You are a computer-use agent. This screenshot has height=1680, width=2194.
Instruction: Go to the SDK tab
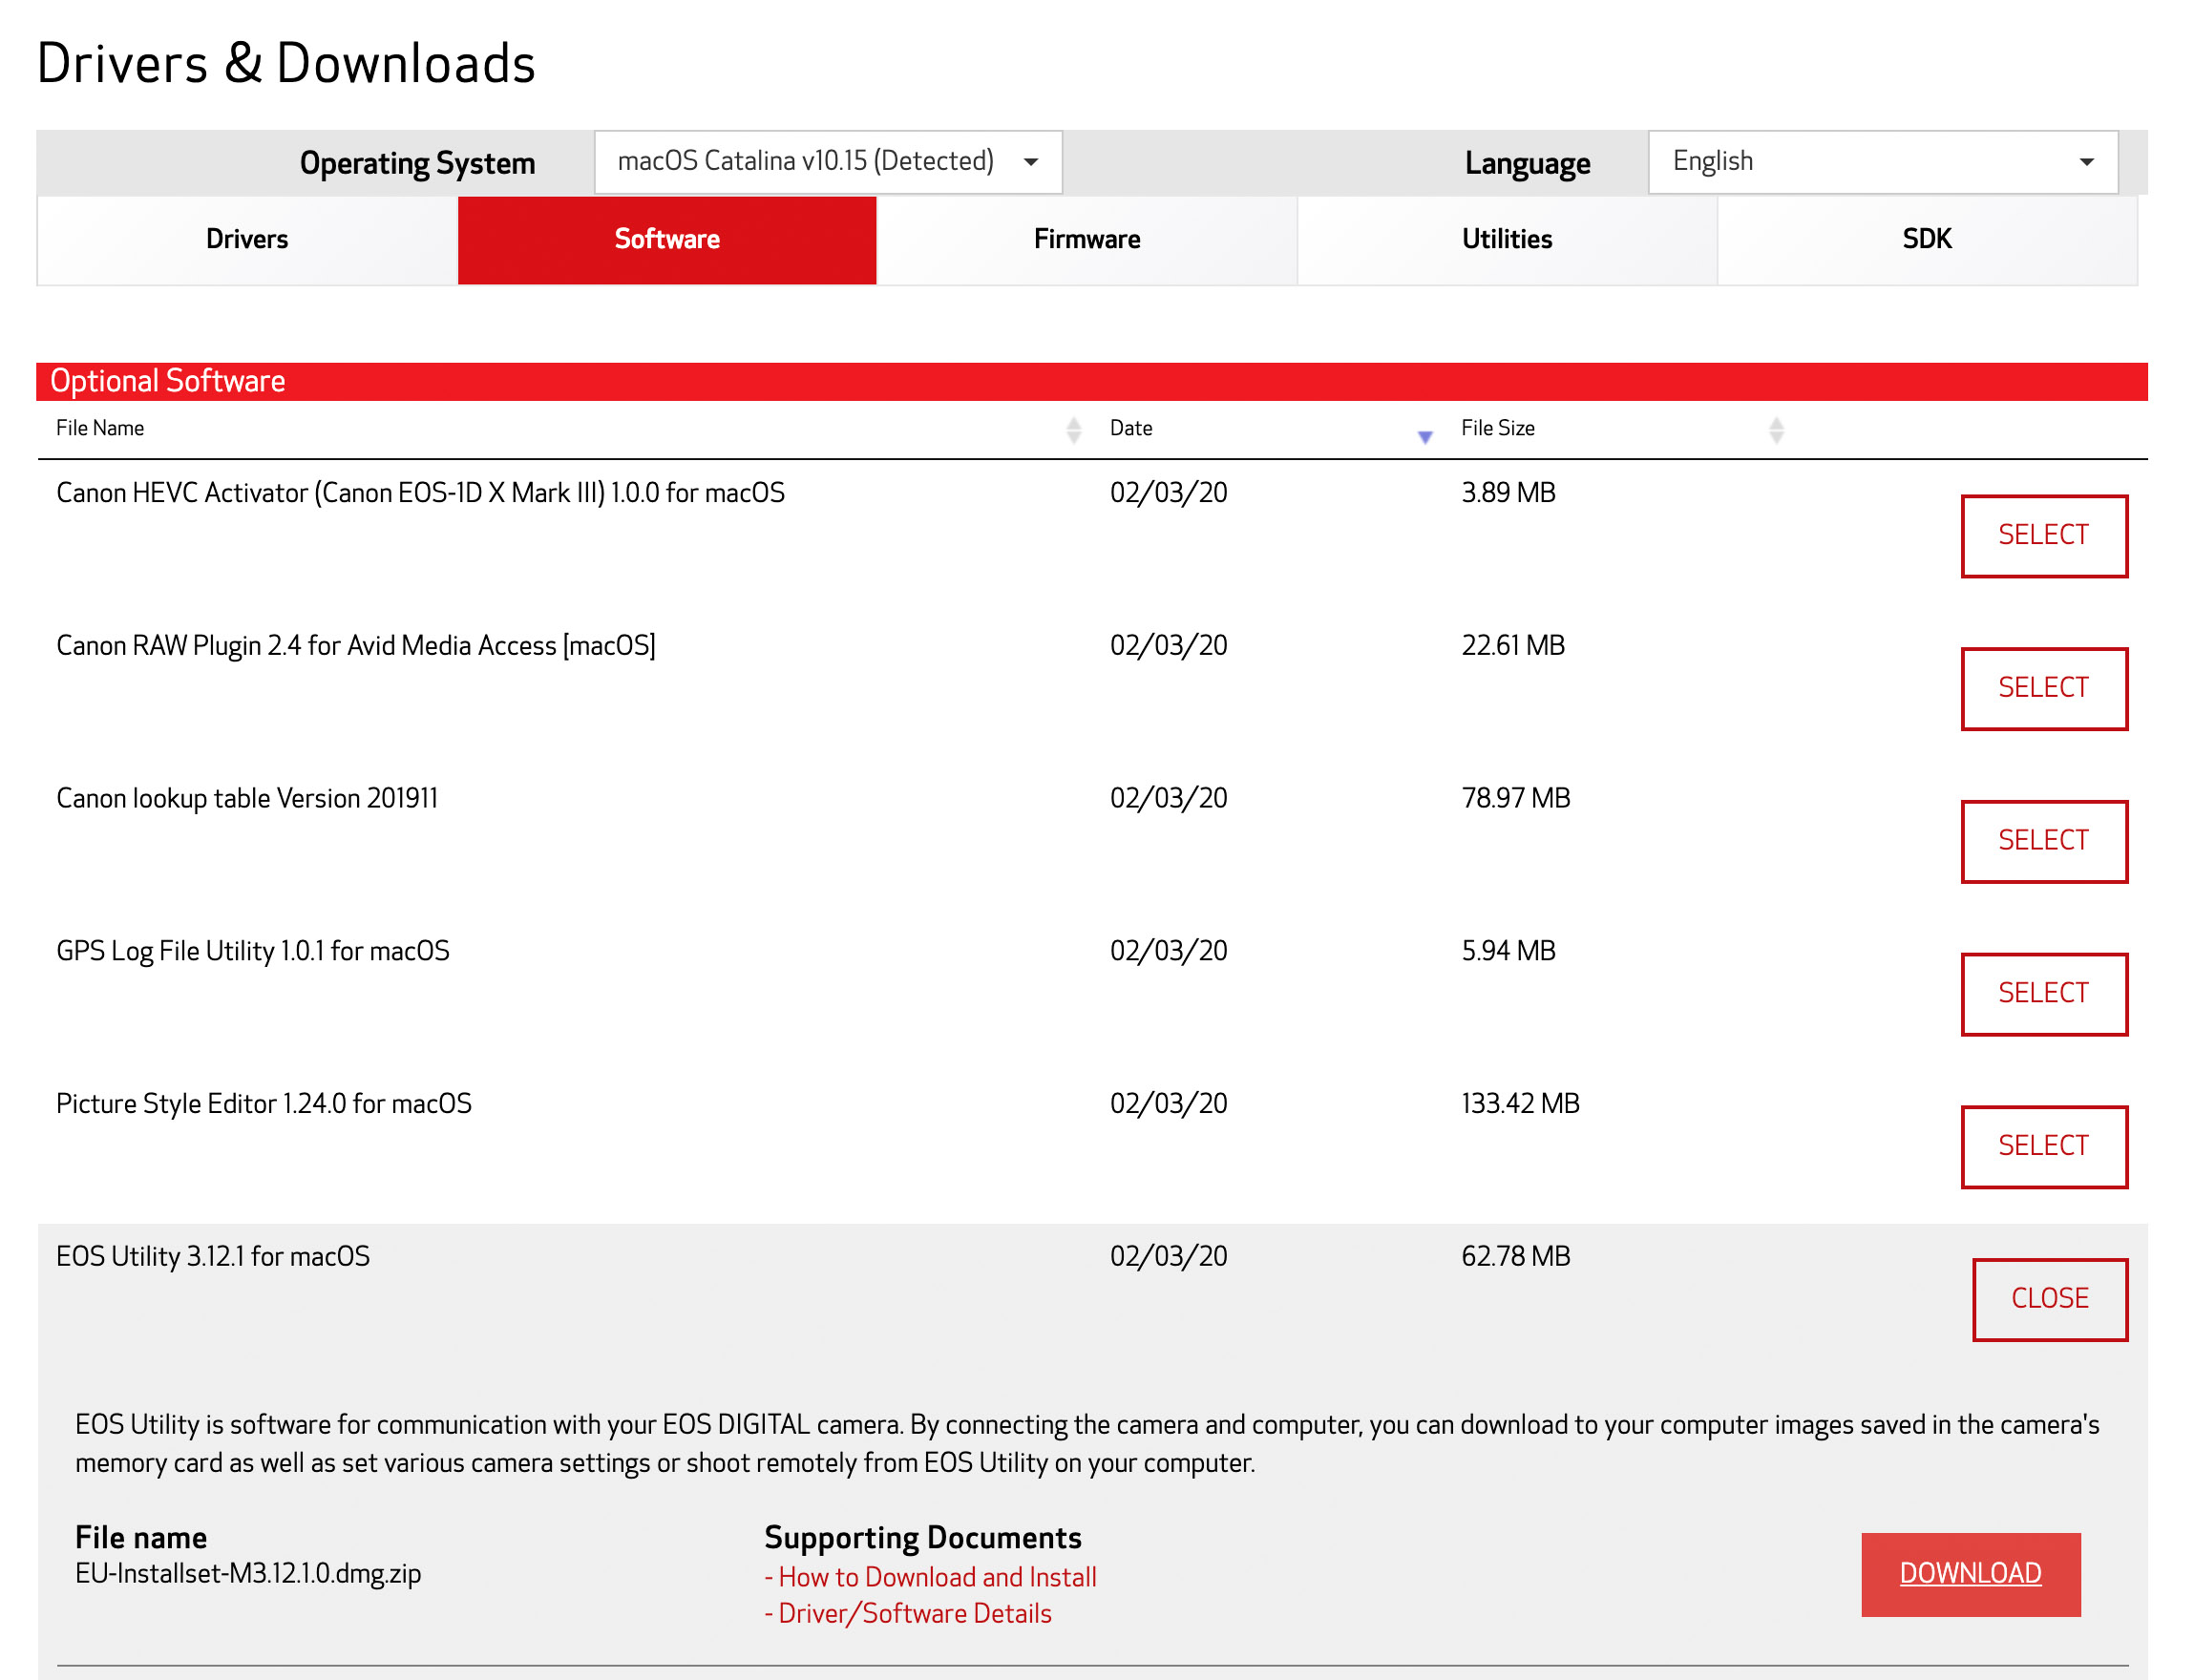[1927, 240]
